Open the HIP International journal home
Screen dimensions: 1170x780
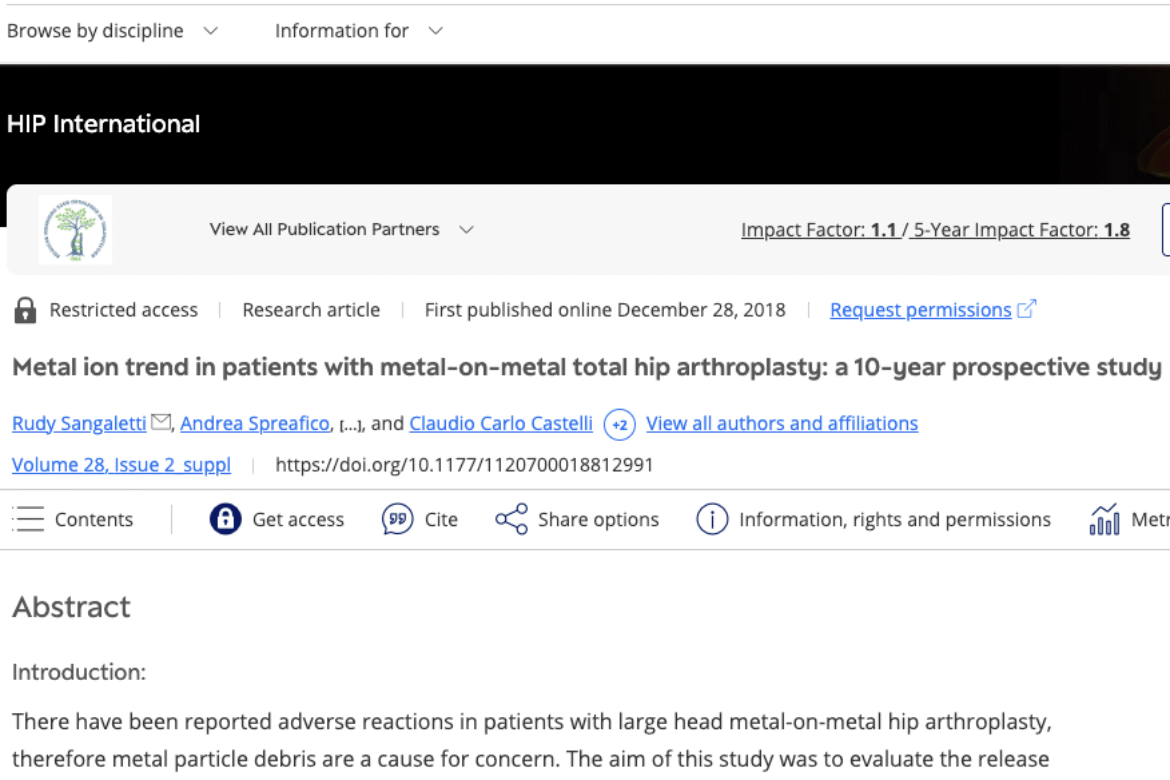pos(103,124)
